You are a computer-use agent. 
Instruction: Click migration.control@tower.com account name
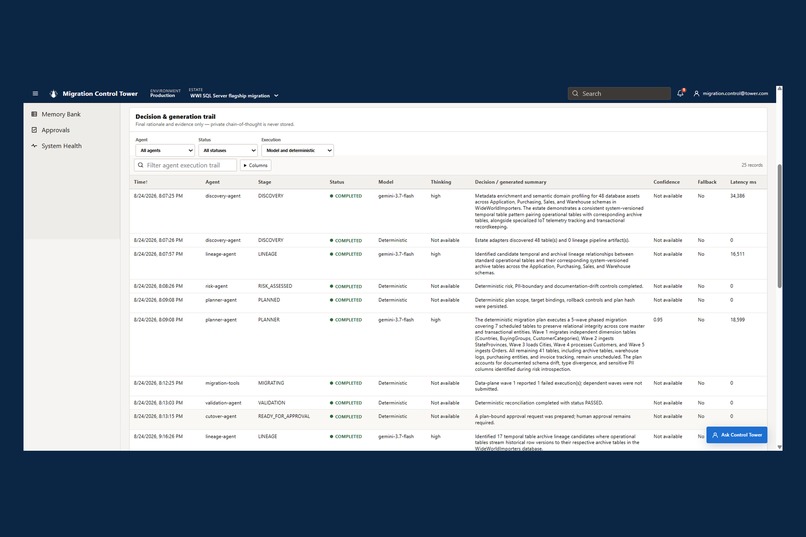point(735,94)
